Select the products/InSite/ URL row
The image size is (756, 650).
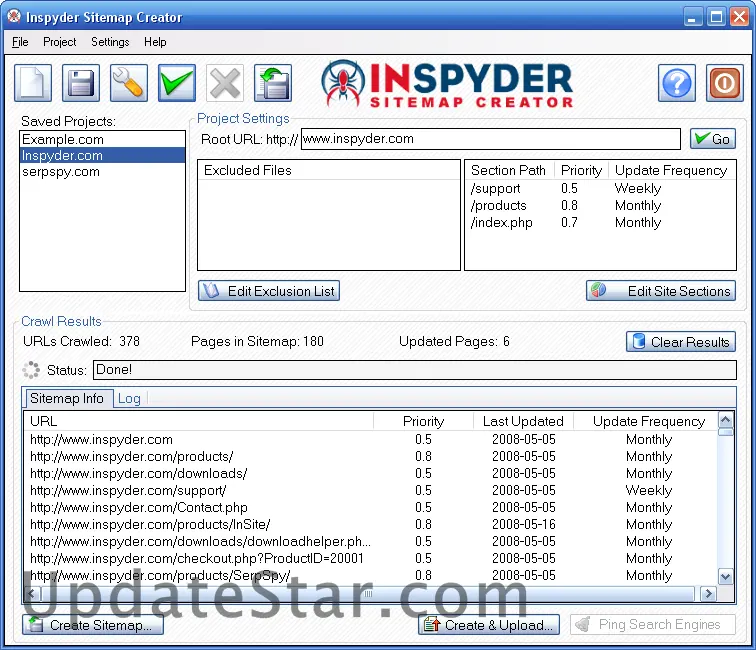[370, 524]
